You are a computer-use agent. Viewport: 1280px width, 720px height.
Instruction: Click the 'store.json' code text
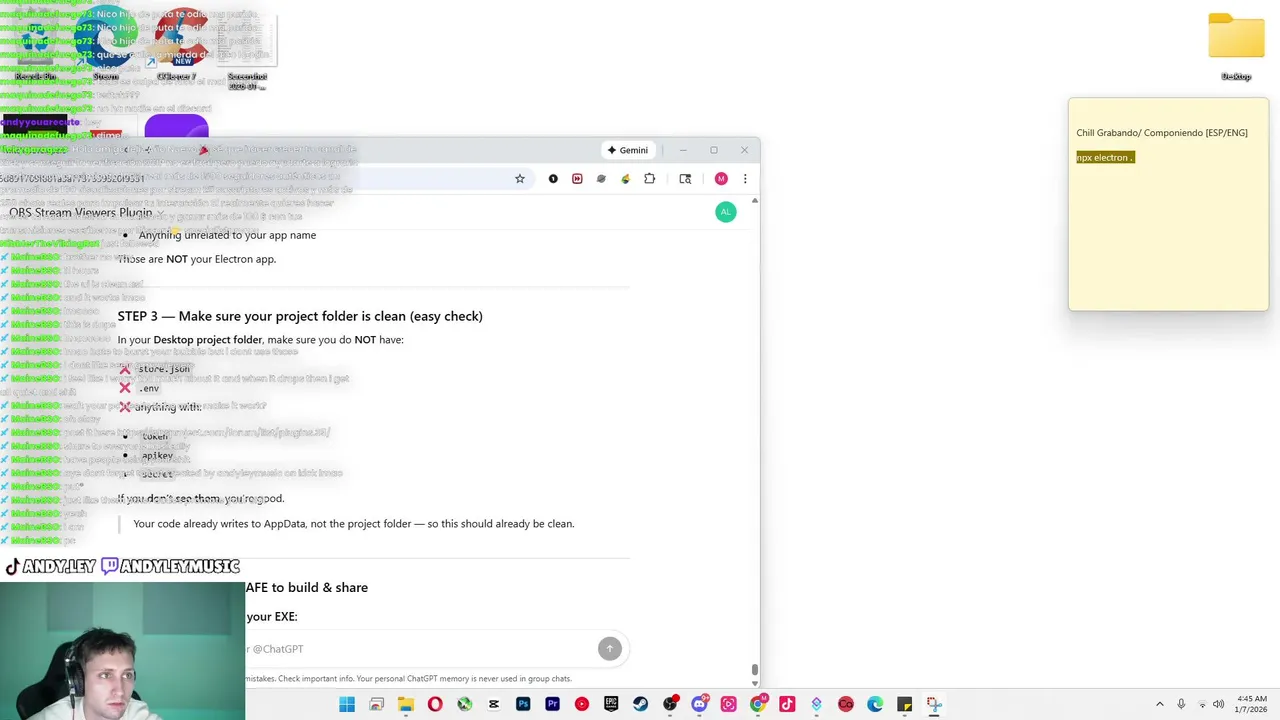click(x=164, y=369)
